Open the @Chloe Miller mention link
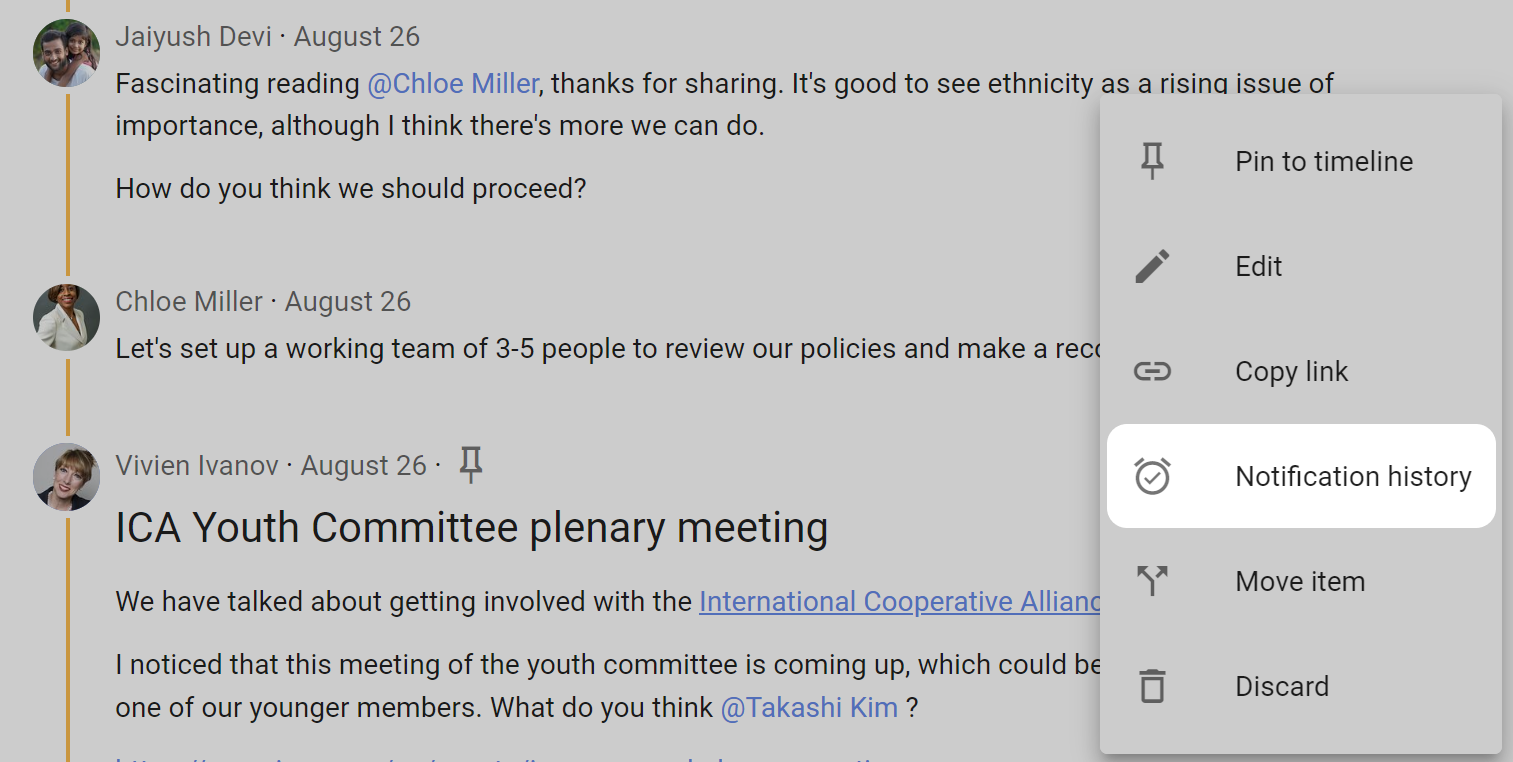Image resolution: width=1513 pixels, height=762 pixels. (453, 84)
